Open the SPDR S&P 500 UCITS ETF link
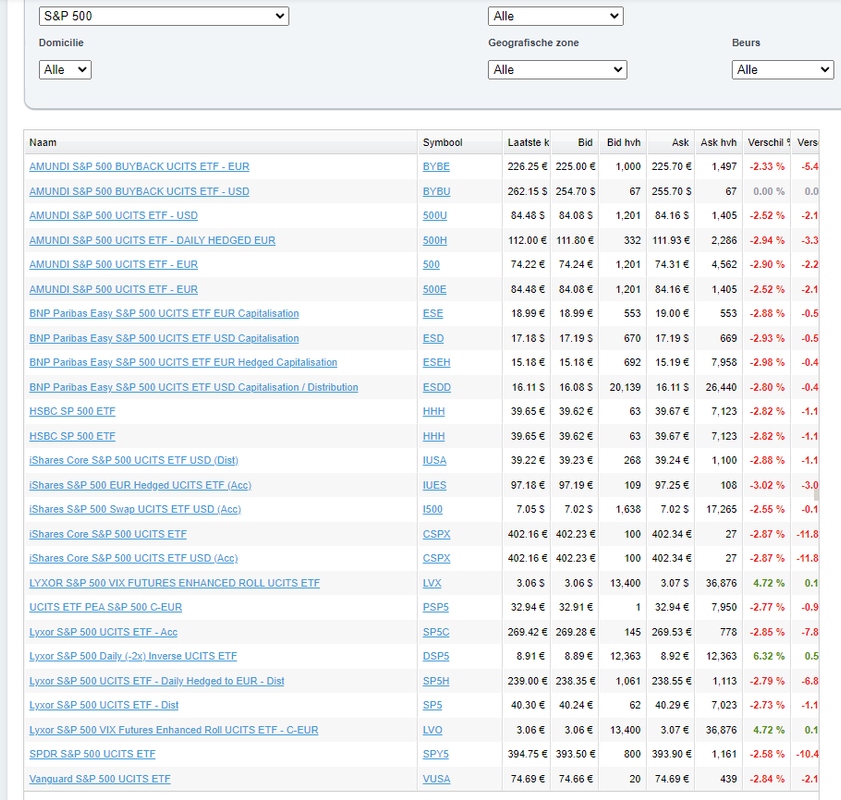 click(x=92, y=754)
